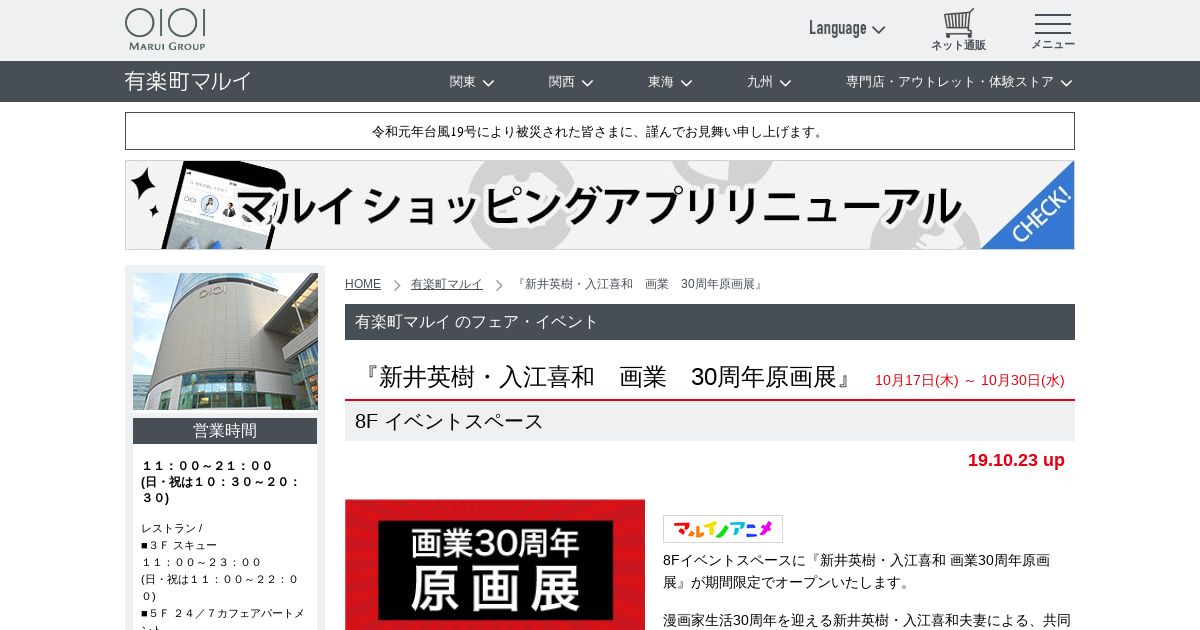Open the shopping cart ネット通販 icon
The width and height of the screenshot is (1200, 630).
pyautogui.click(x=958, y=30)
